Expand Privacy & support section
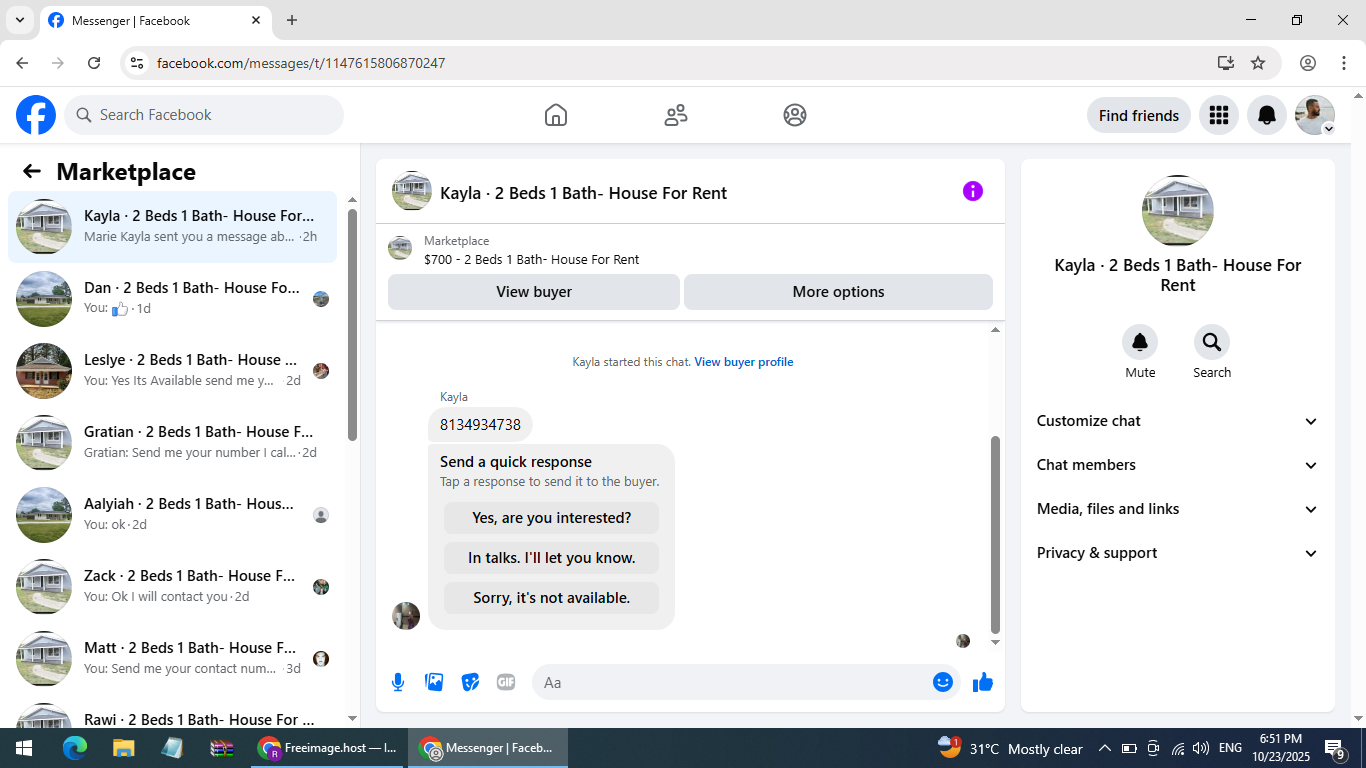 (1178, 553)
